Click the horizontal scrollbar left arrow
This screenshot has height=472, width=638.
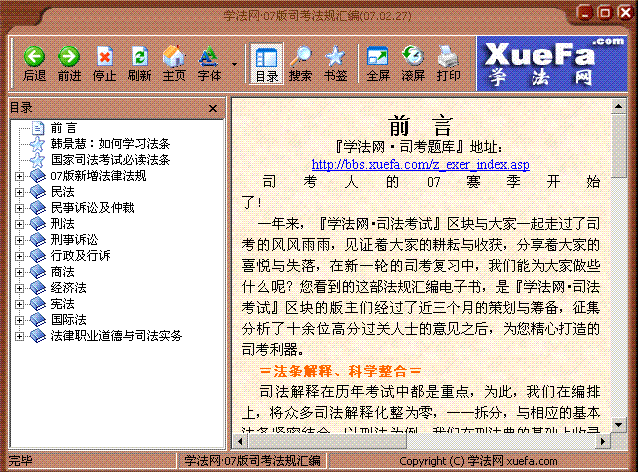240,441
